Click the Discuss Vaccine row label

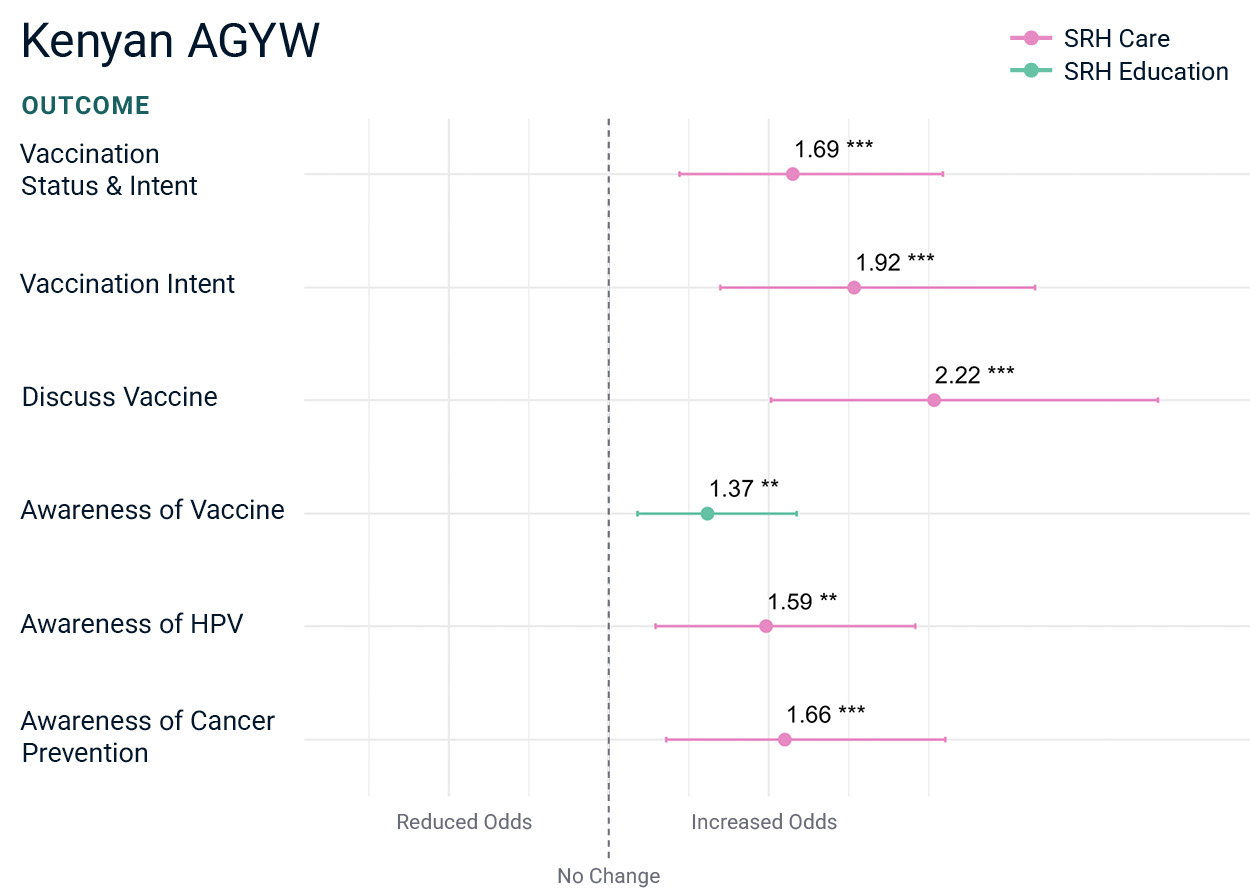(x=120, y=397)
